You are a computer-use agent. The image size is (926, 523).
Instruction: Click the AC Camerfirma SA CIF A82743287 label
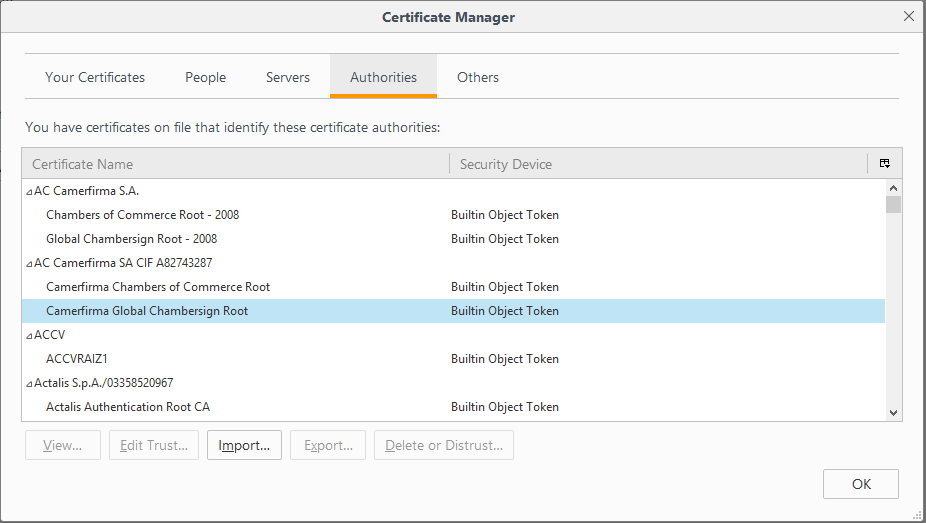click(123, 263)
